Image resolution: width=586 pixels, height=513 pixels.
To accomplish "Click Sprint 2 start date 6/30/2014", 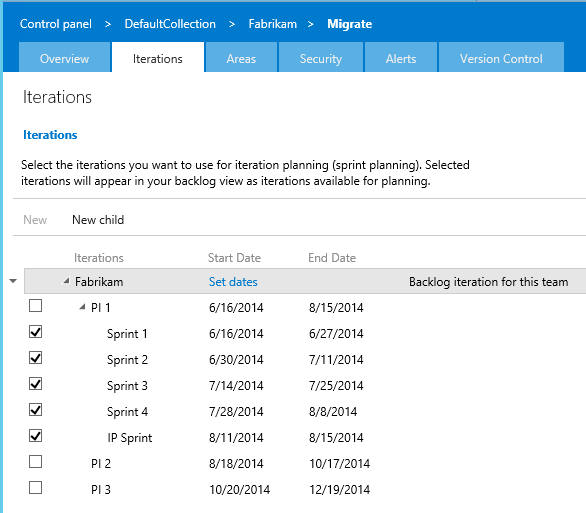I will coord(236,359).
